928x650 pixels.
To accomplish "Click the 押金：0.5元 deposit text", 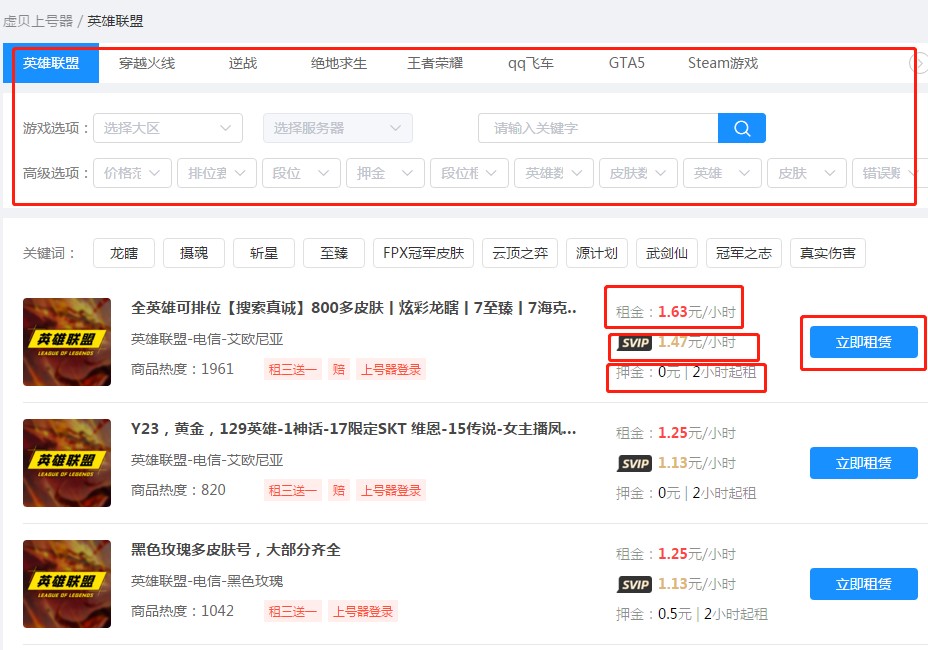I will pyautogui.click(x=654, y=614).
